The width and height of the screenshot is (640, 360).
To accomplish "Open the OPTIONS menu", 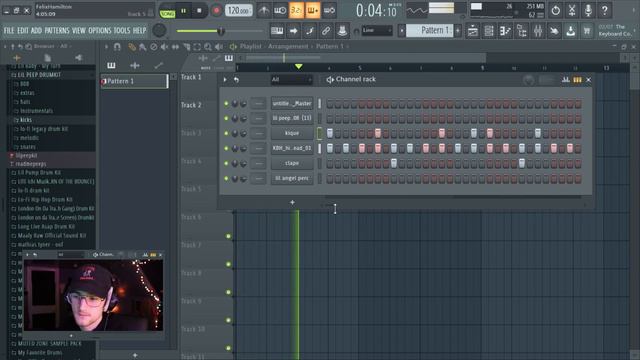I will [100, 31].
